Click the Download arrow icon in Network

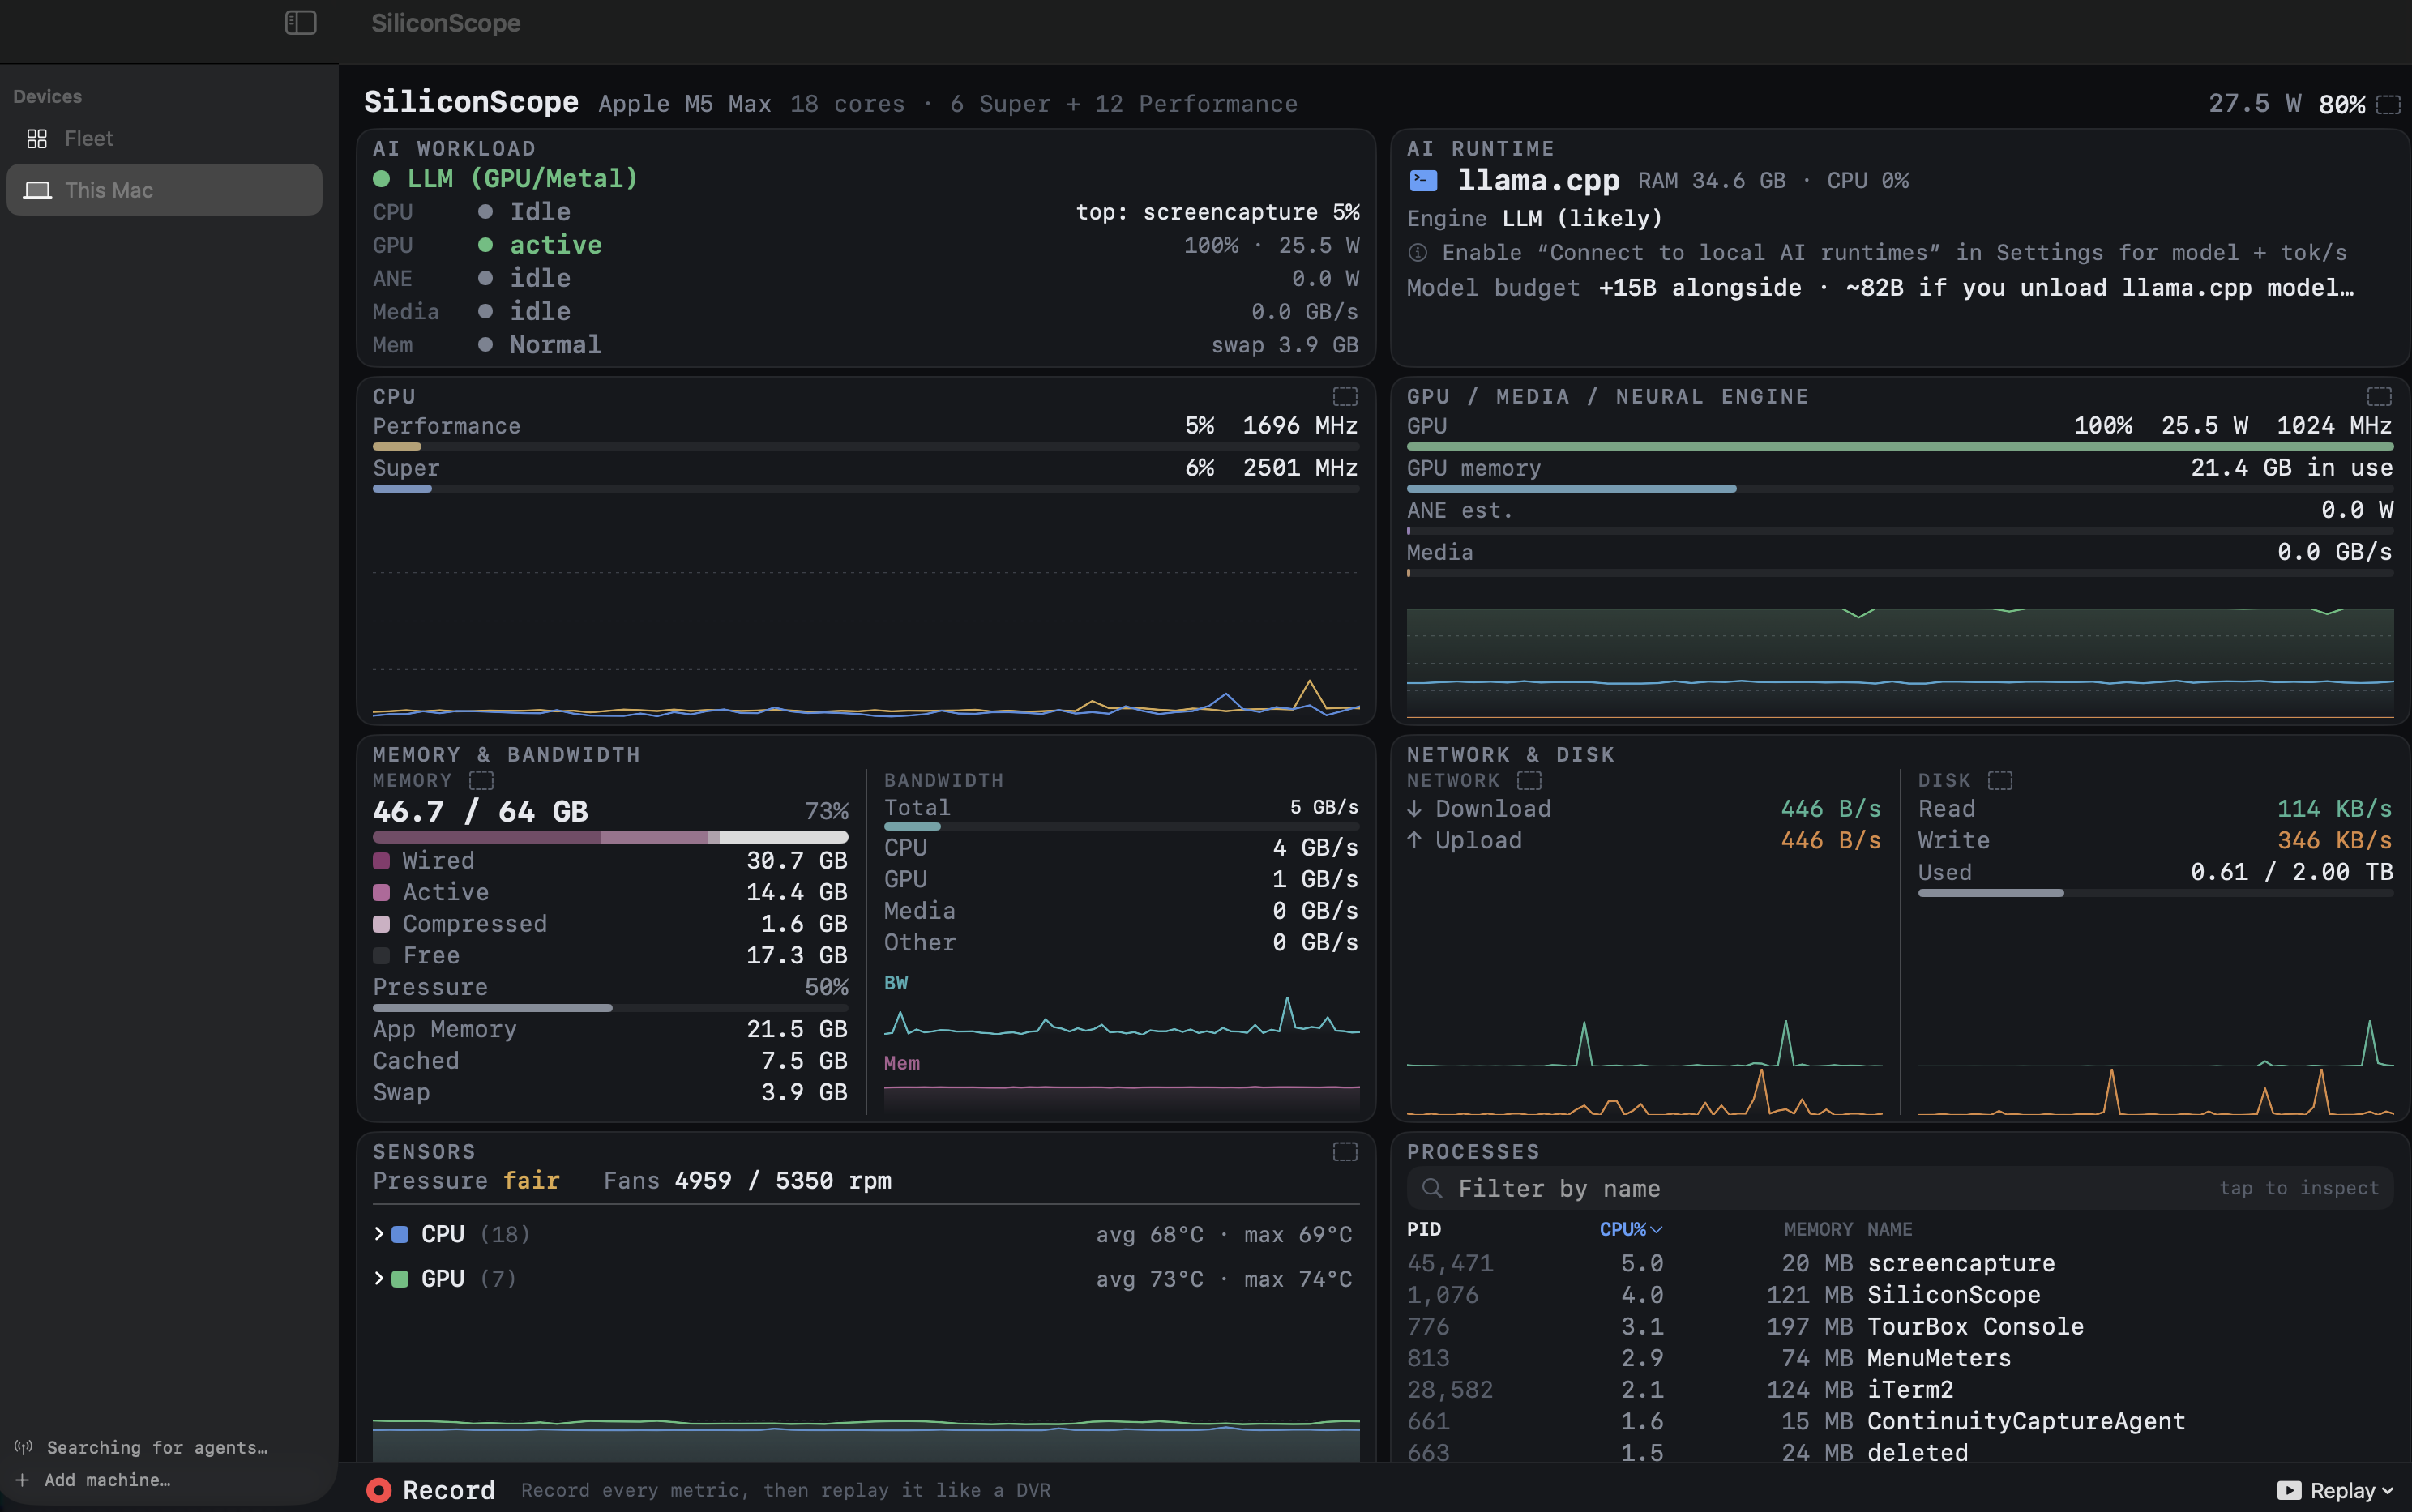[1414, 809]
